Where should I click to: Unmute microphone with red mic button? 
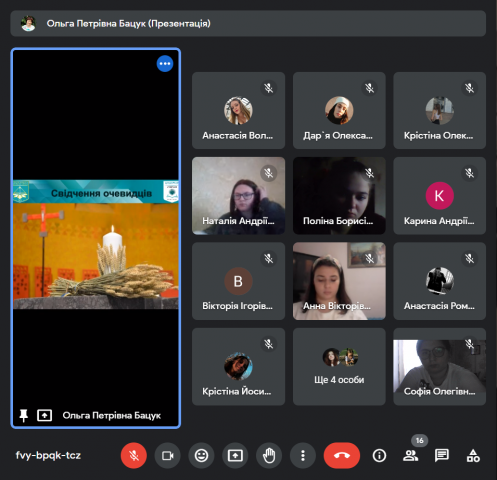(x=134, y=455)
